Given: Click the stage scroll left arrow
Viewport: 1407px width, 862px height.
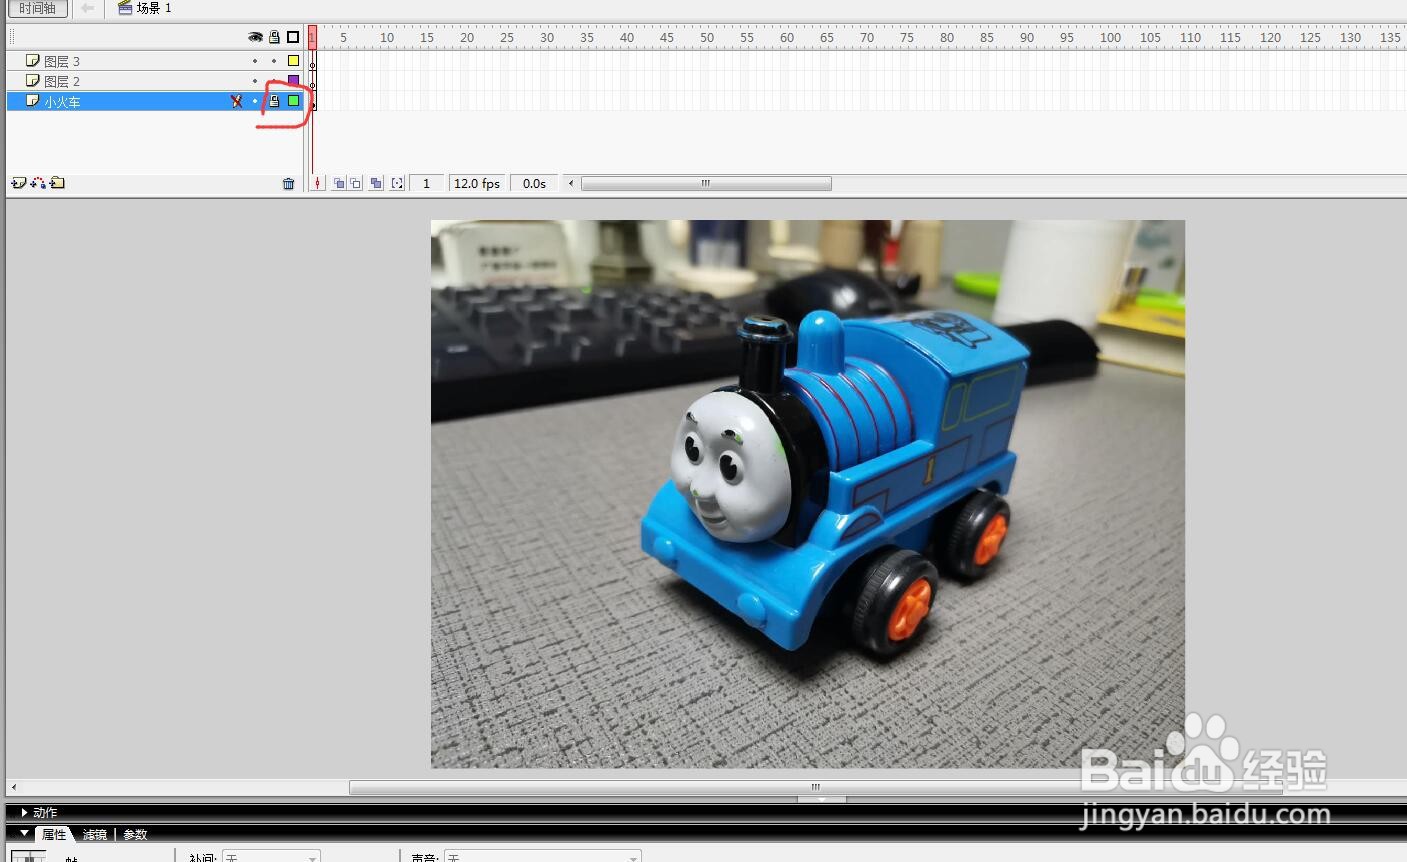Looking at the screenshot, I should pos(13,787).
